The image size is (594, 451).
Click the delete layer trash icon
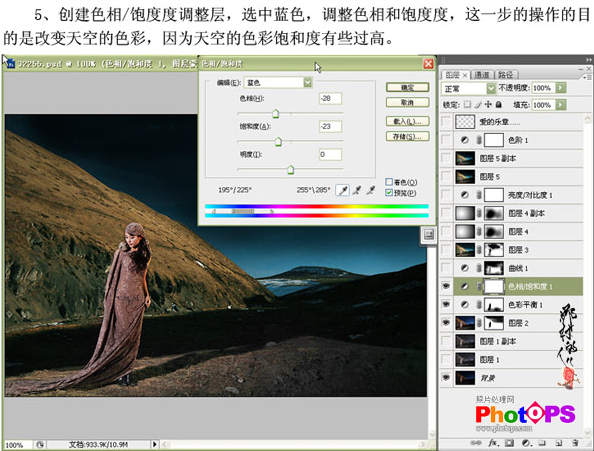575,442
